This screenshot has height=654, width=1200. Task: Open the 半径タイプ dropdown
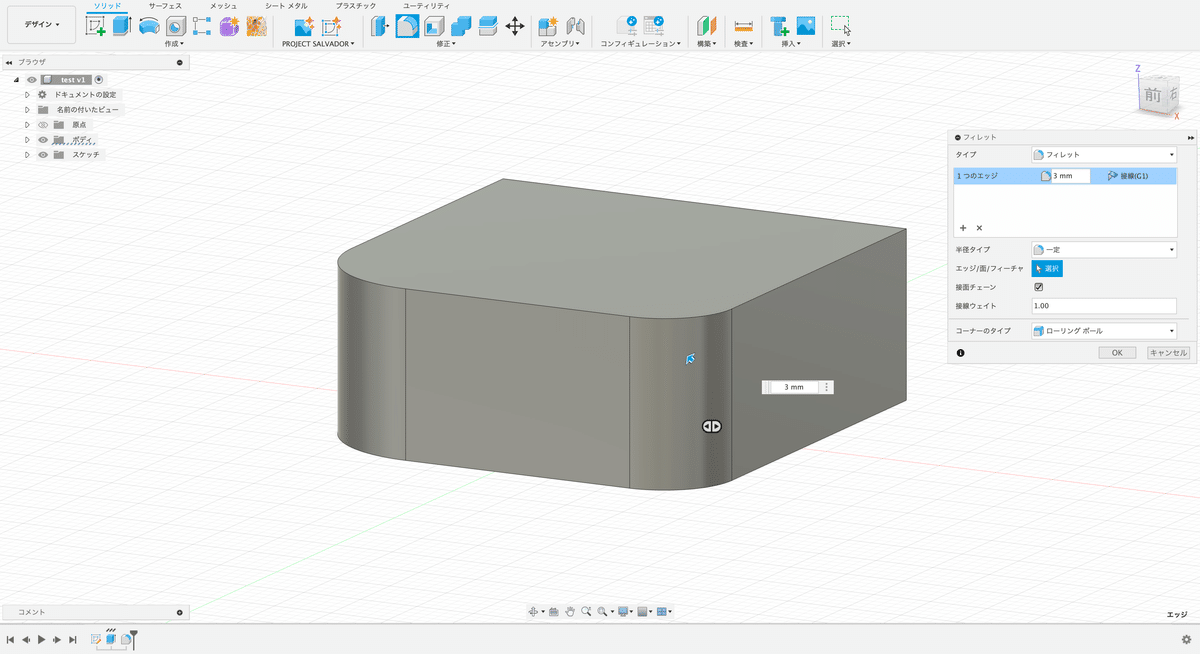[x=1103, y=249]
